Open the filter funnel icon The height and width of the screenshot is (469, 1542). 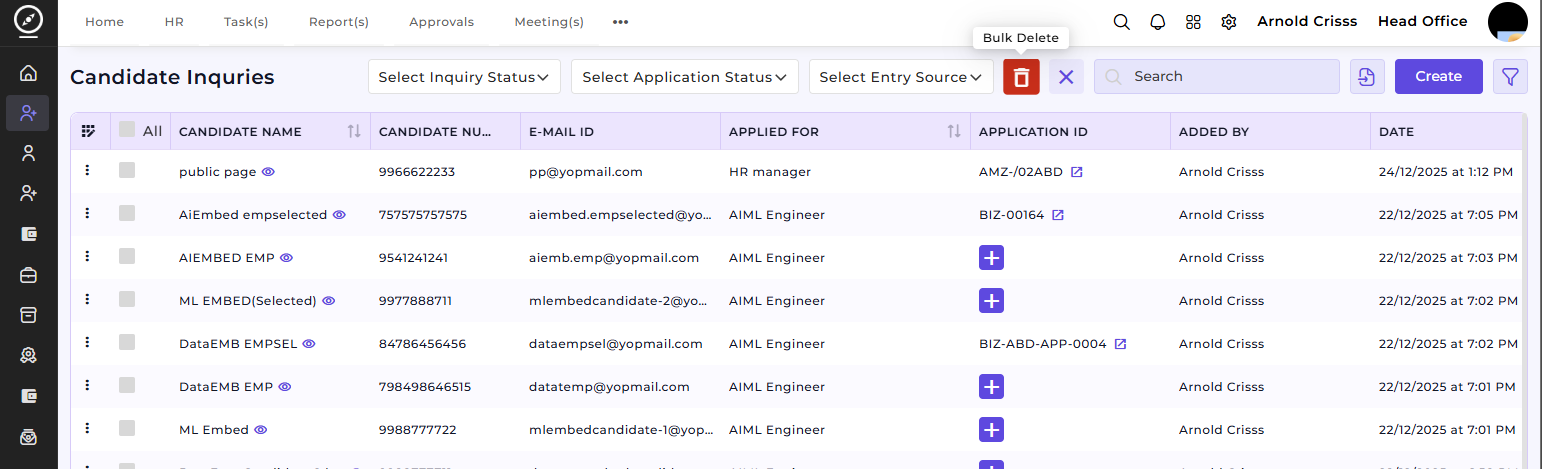[1510, 77]
